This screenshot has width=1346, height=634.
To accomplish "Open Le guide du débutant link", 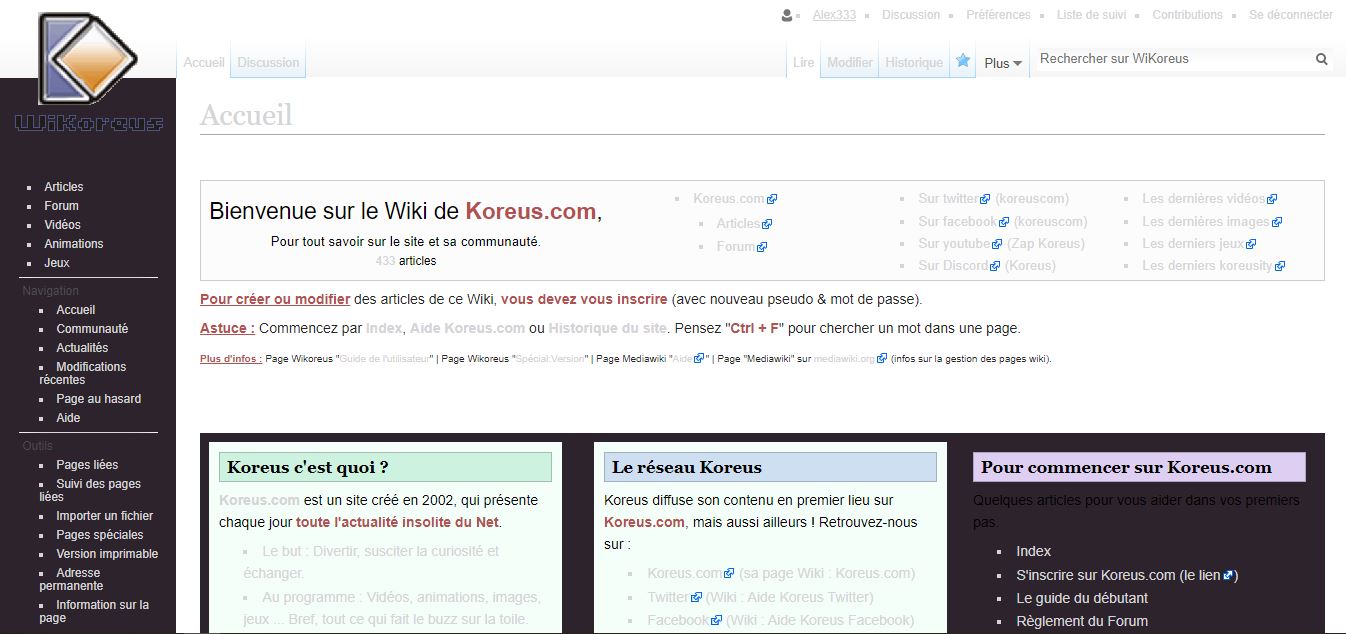I will pos(1081,598).
